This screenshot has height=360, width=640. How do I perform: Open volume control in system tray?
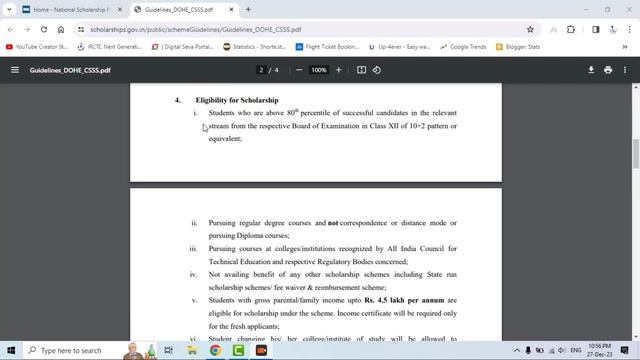(x=562, y=350)
